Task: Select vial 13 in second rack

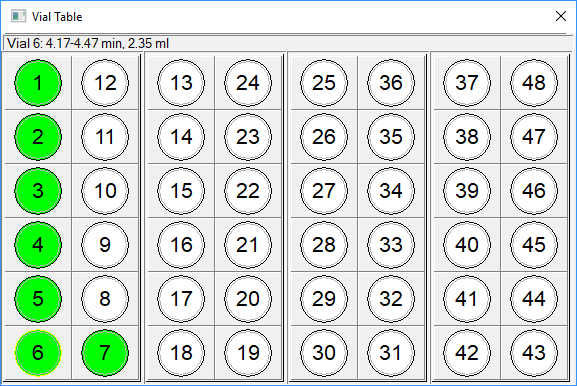Action: (181, 83)
